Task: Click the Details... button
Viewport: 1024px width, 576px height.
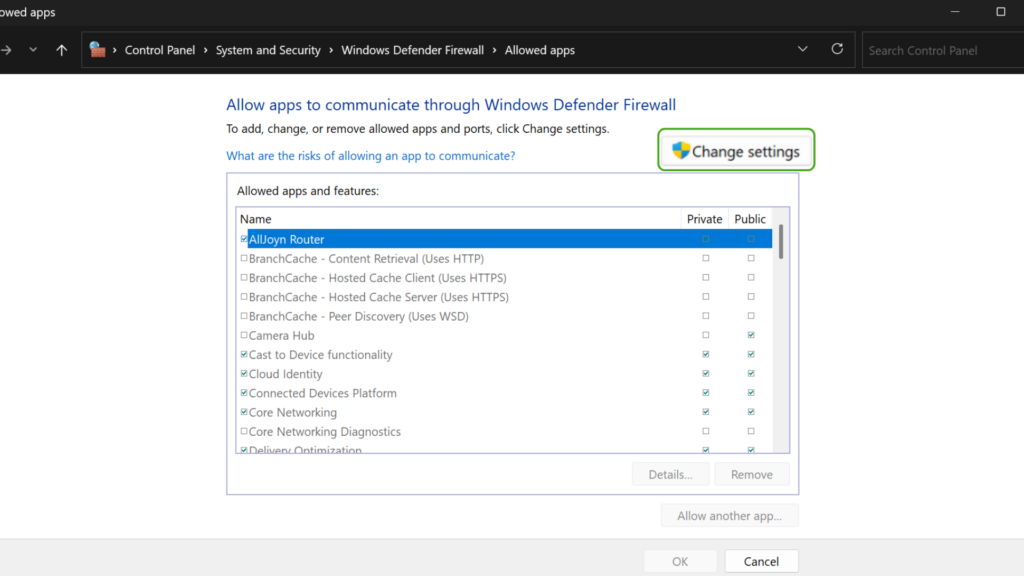Action: (x=670, y=474)
